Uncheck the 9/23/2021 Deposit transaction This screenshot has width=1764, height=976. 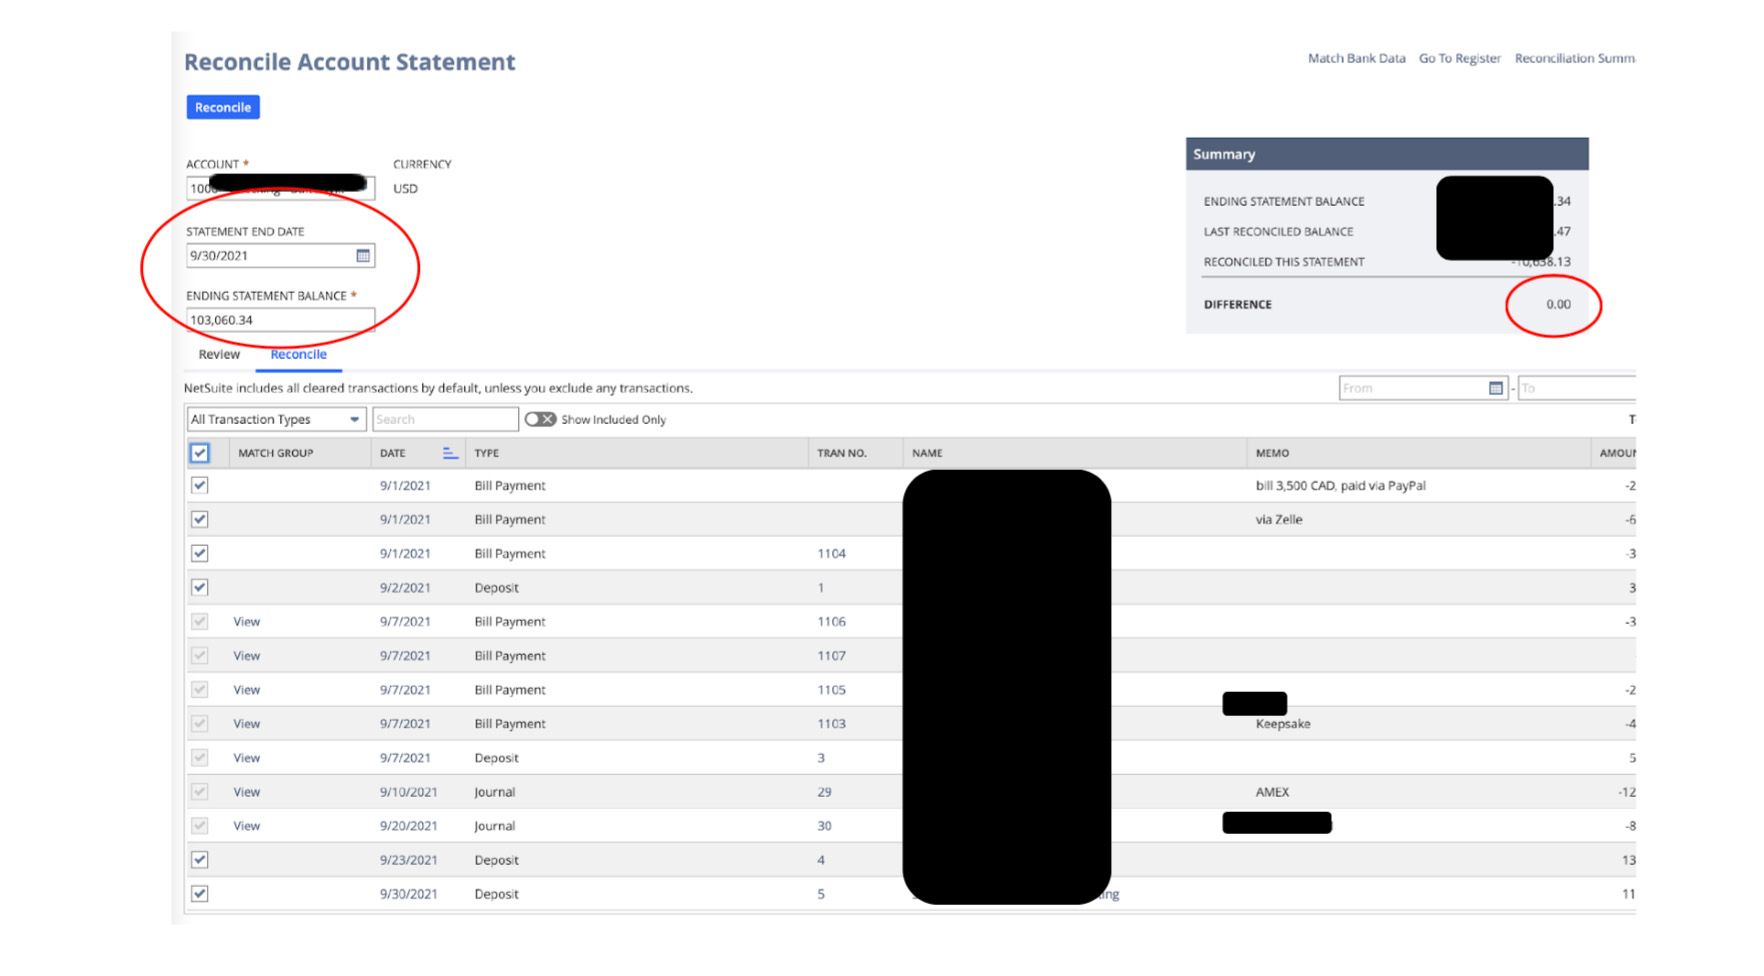(x=198, y=859)
